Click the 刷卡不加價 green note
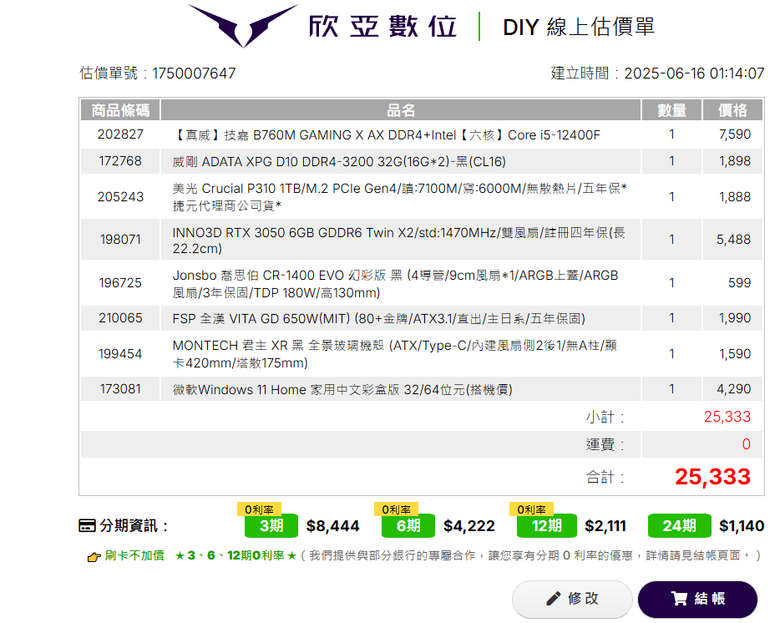The image size is (780, 623). [x=134, y=556]
